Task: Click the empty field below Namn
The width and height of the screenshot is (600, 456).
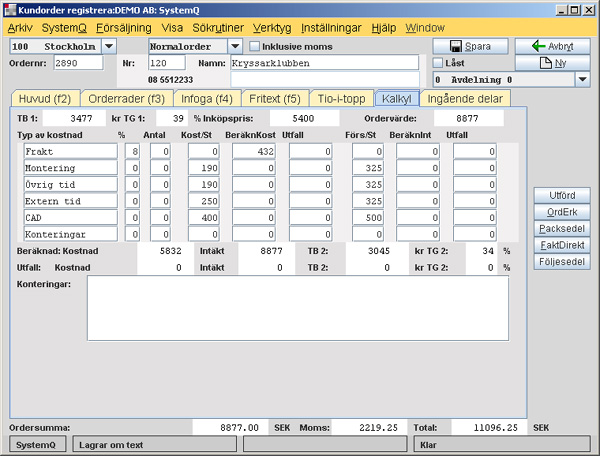Action: (x=324, y=80)
